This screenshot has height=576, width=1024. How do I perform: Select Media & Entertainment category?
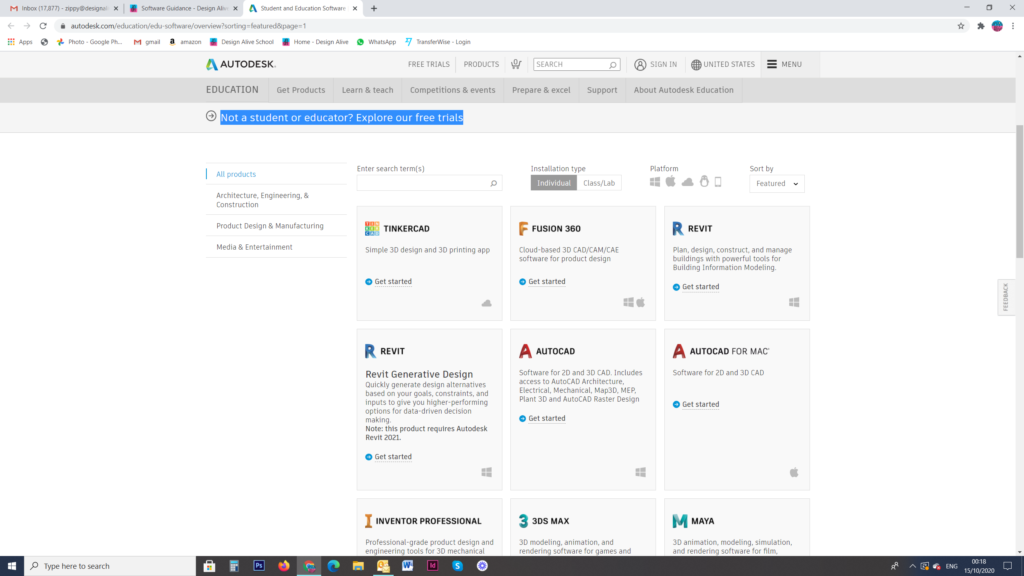coord(254,247)
